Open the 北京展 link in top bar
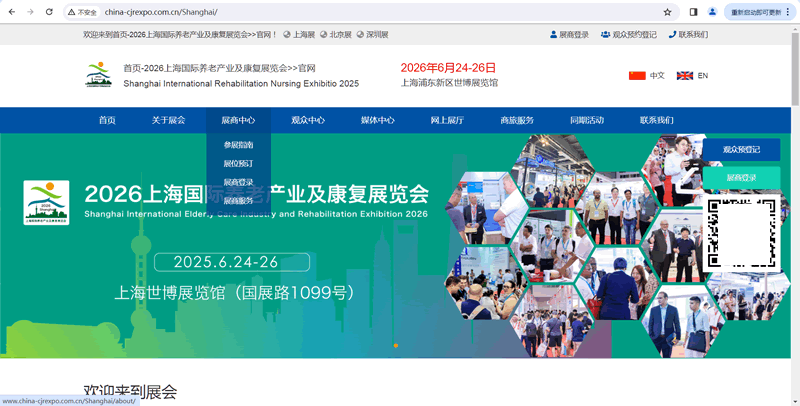800x406 pixels. click(x=336, y=34)
